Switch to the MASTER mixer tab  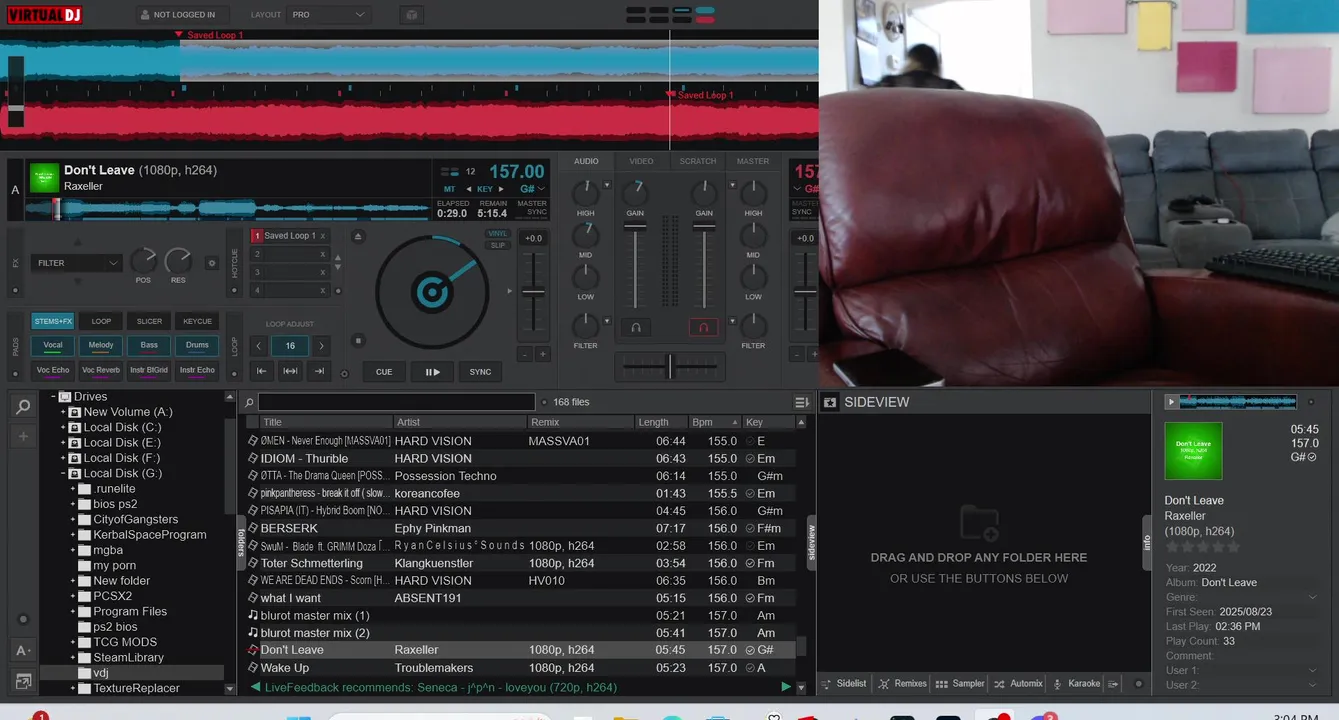click(x=753, y=161)
